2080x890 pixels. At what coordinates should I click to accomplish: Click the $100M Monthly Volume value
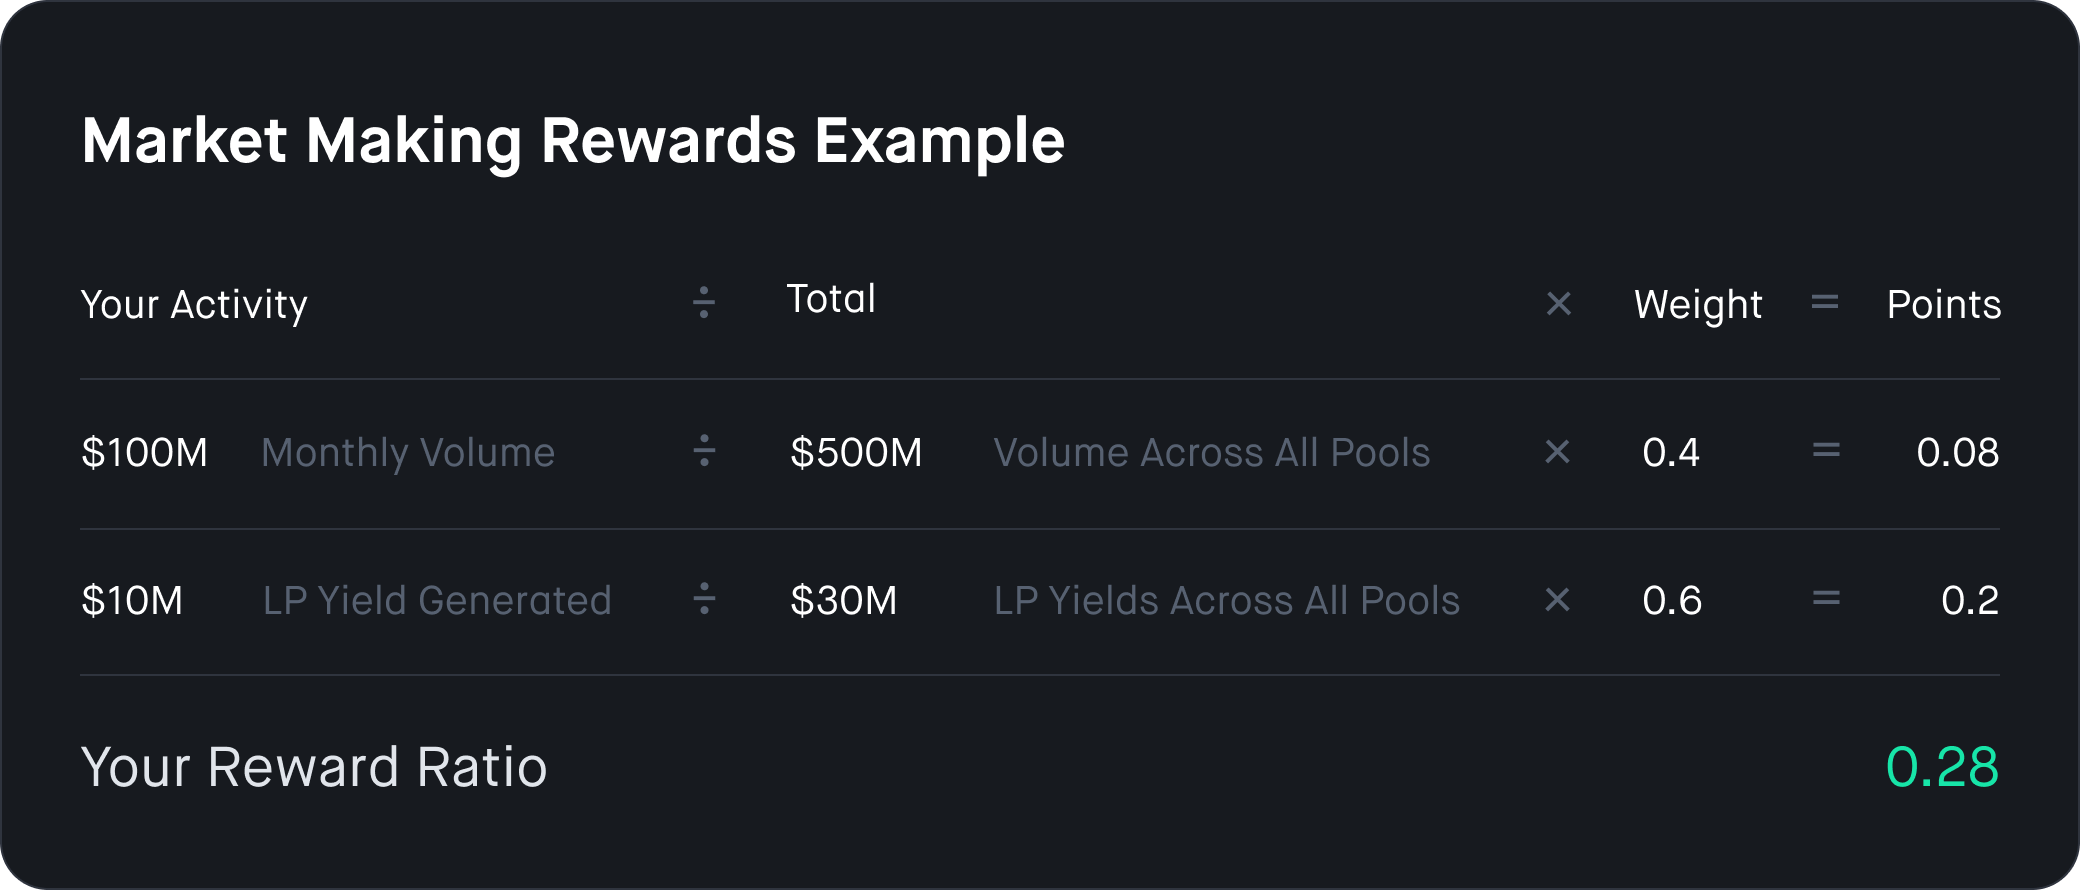(x=145, y=453)
